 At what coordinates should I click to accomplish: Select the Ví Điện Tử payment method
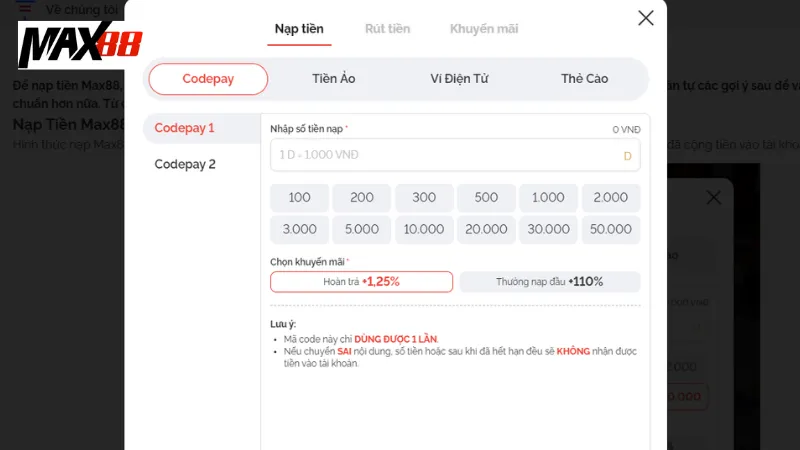(x=459, y=79)
